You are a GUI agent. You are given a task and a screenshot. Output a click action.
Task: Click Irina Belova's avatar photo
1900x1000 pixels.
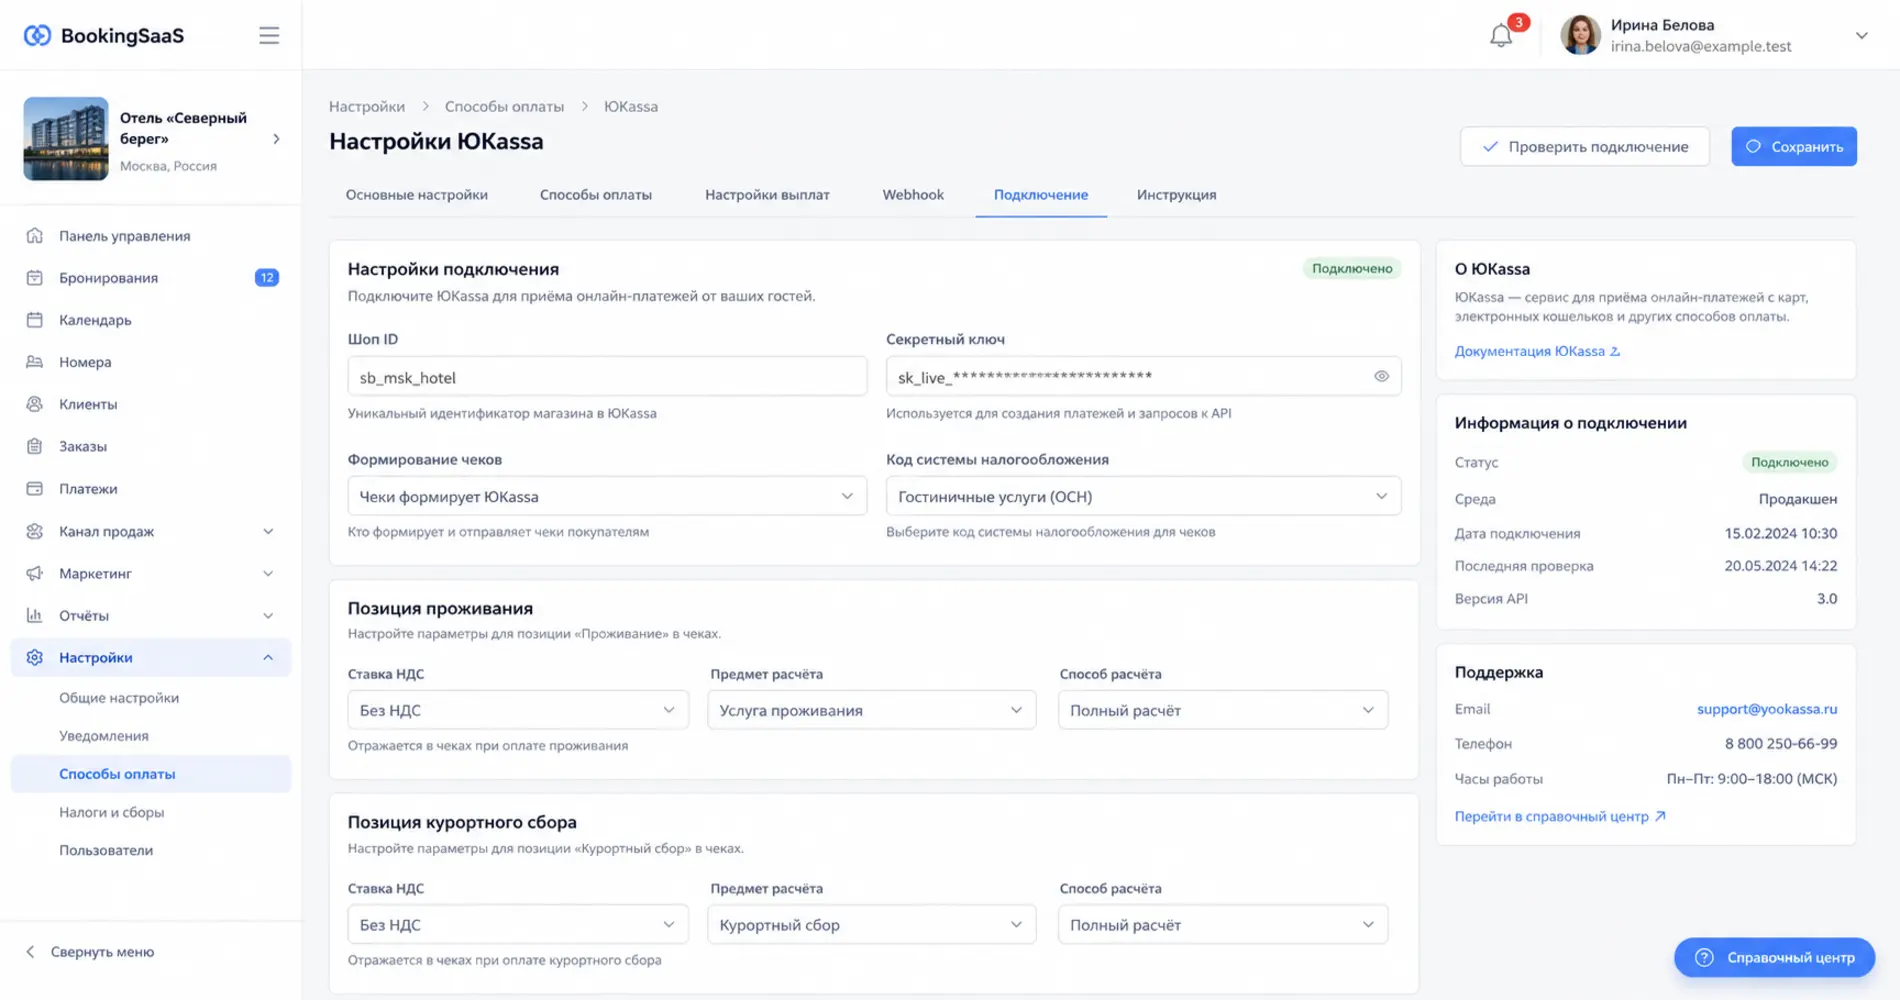tap(1580, 35)
